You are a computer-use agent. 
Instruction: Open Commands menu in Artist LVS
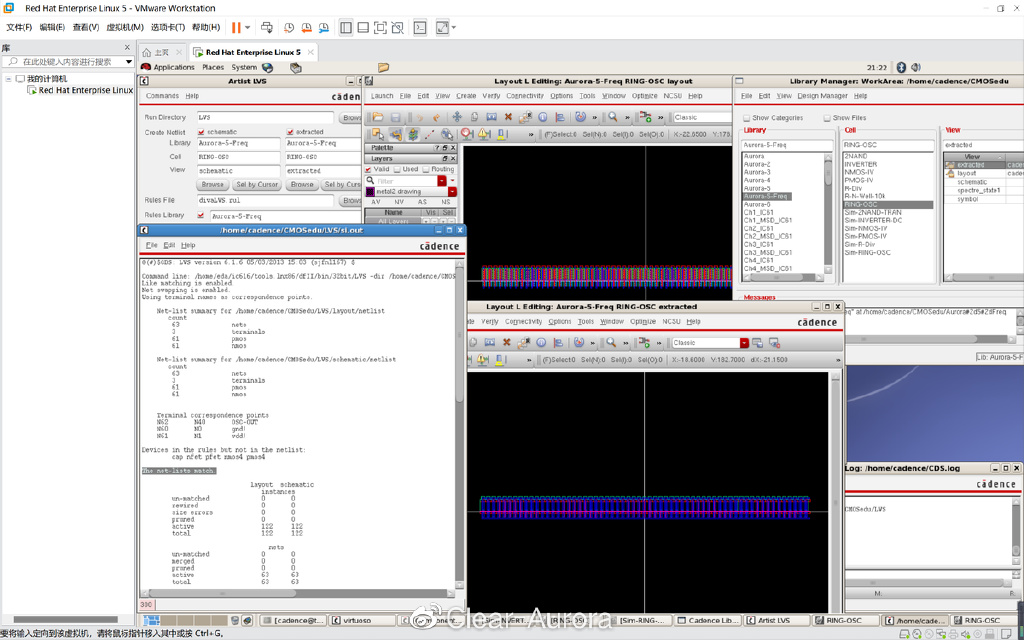162,96
